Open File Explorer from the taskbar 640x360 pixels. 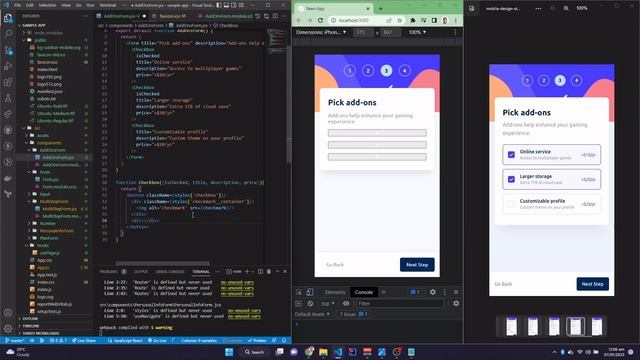[x=323, y=352]
